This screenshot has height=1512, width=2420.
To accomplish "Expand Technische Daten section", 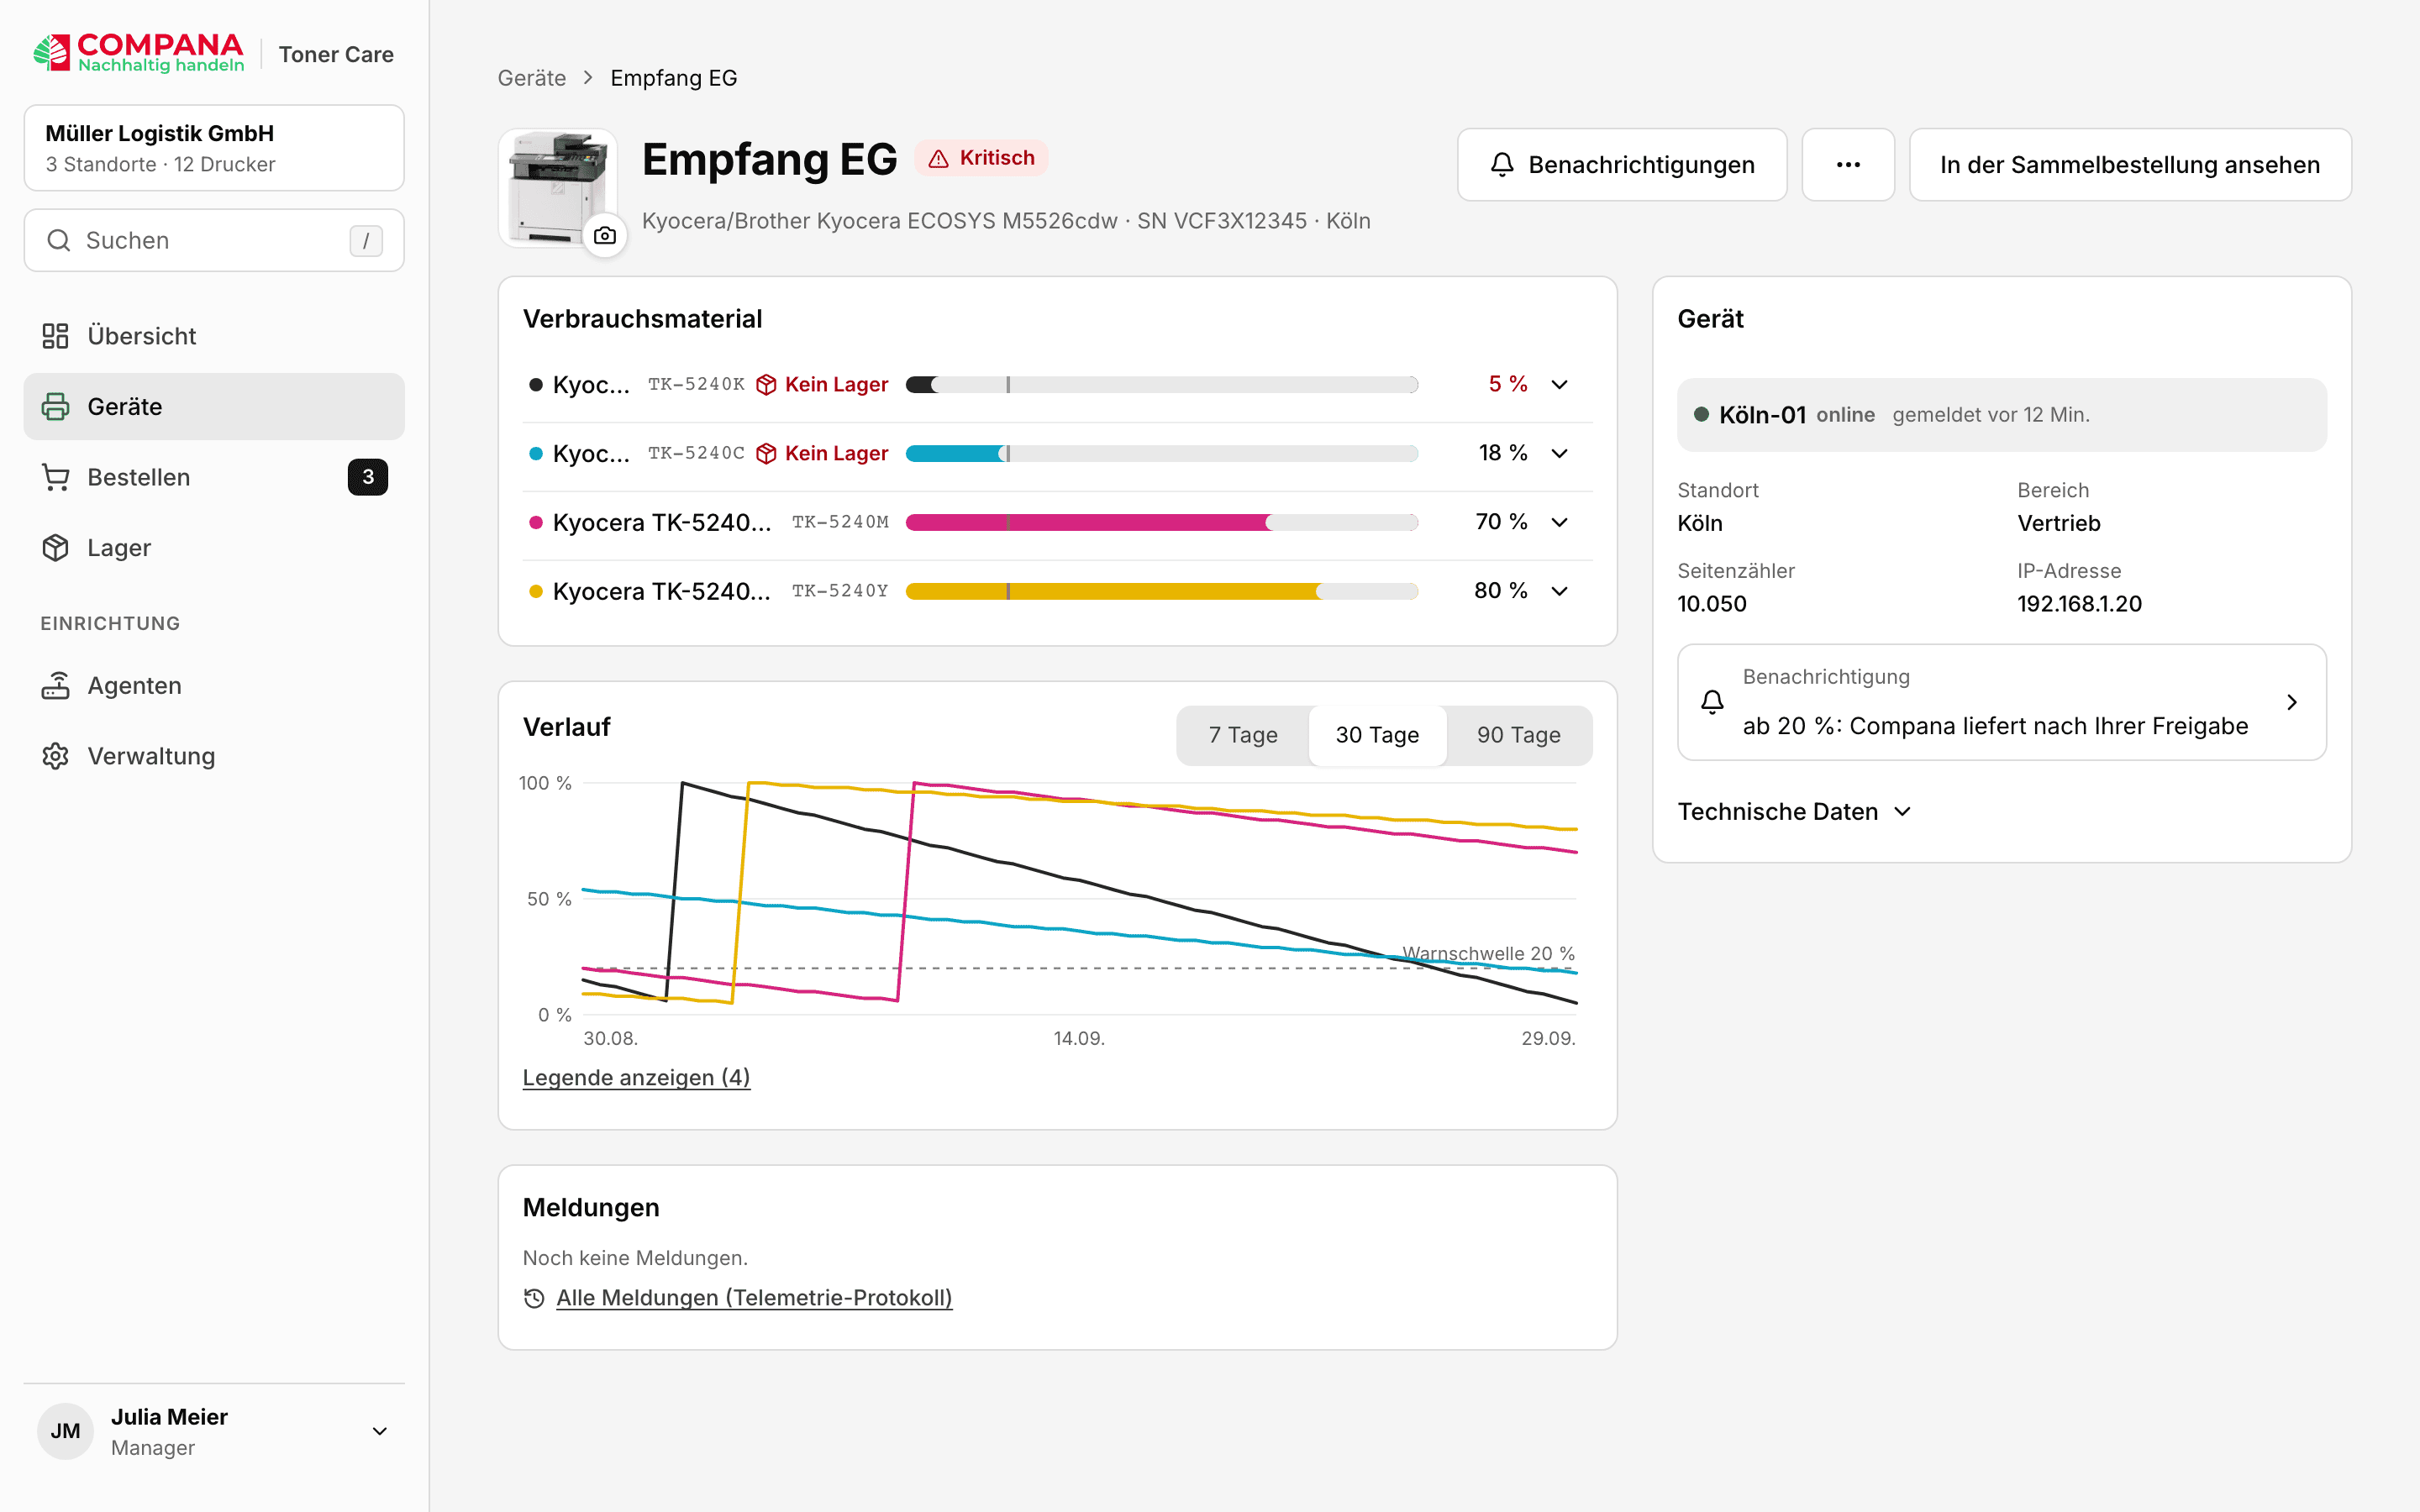I will click(x=1795, y=812).
